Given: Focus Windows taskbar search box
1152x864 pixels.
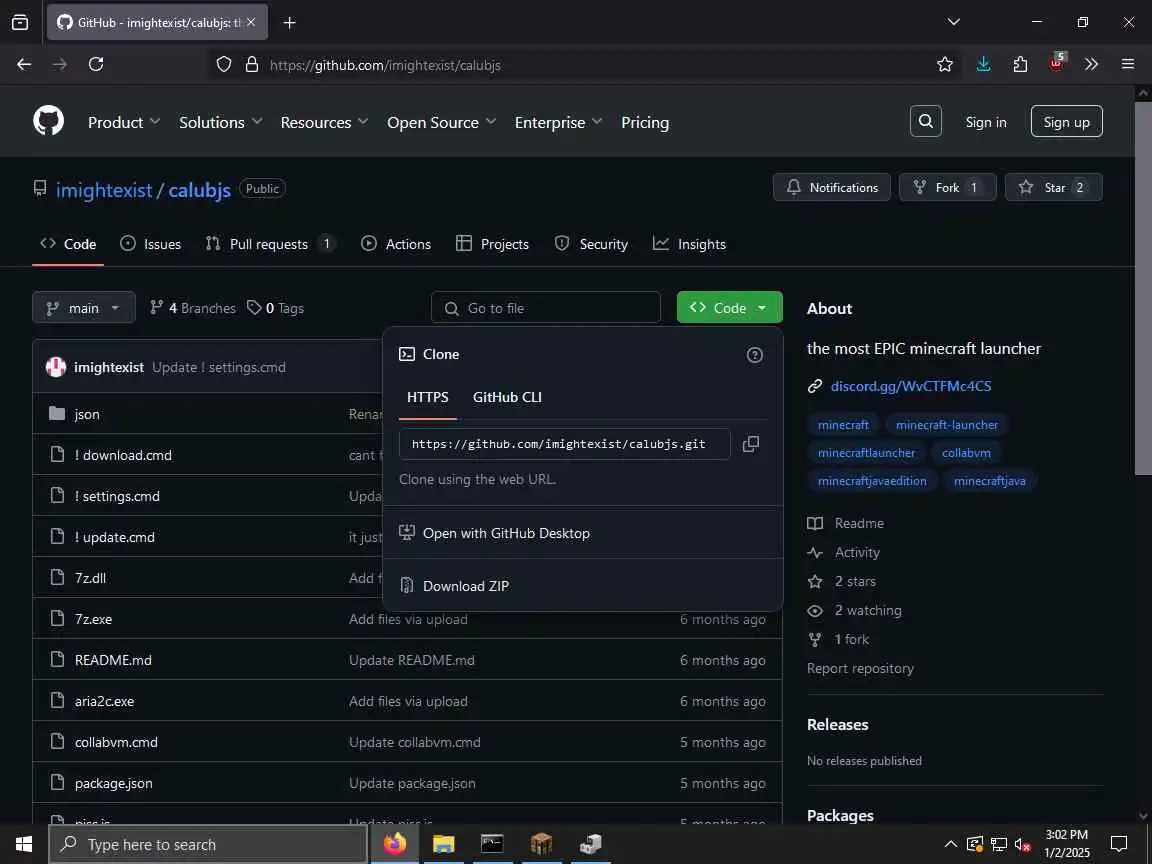Looking at the screenshot, I should point(208,844).
